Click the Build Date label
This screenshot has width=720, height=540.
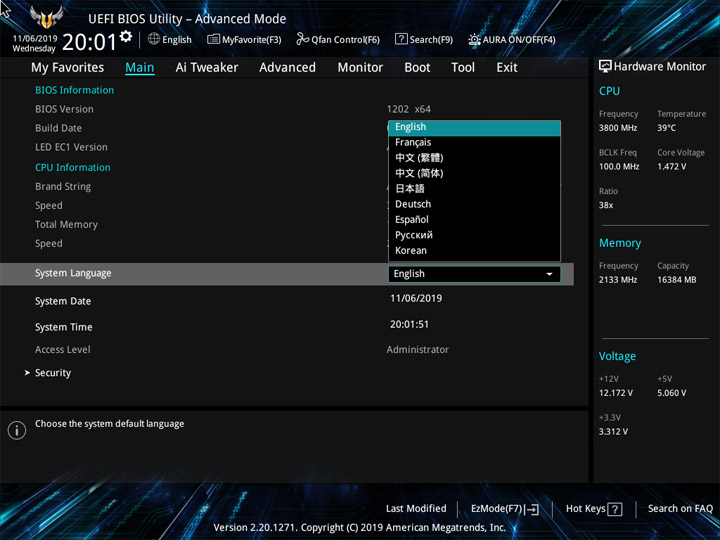[58, 128]
